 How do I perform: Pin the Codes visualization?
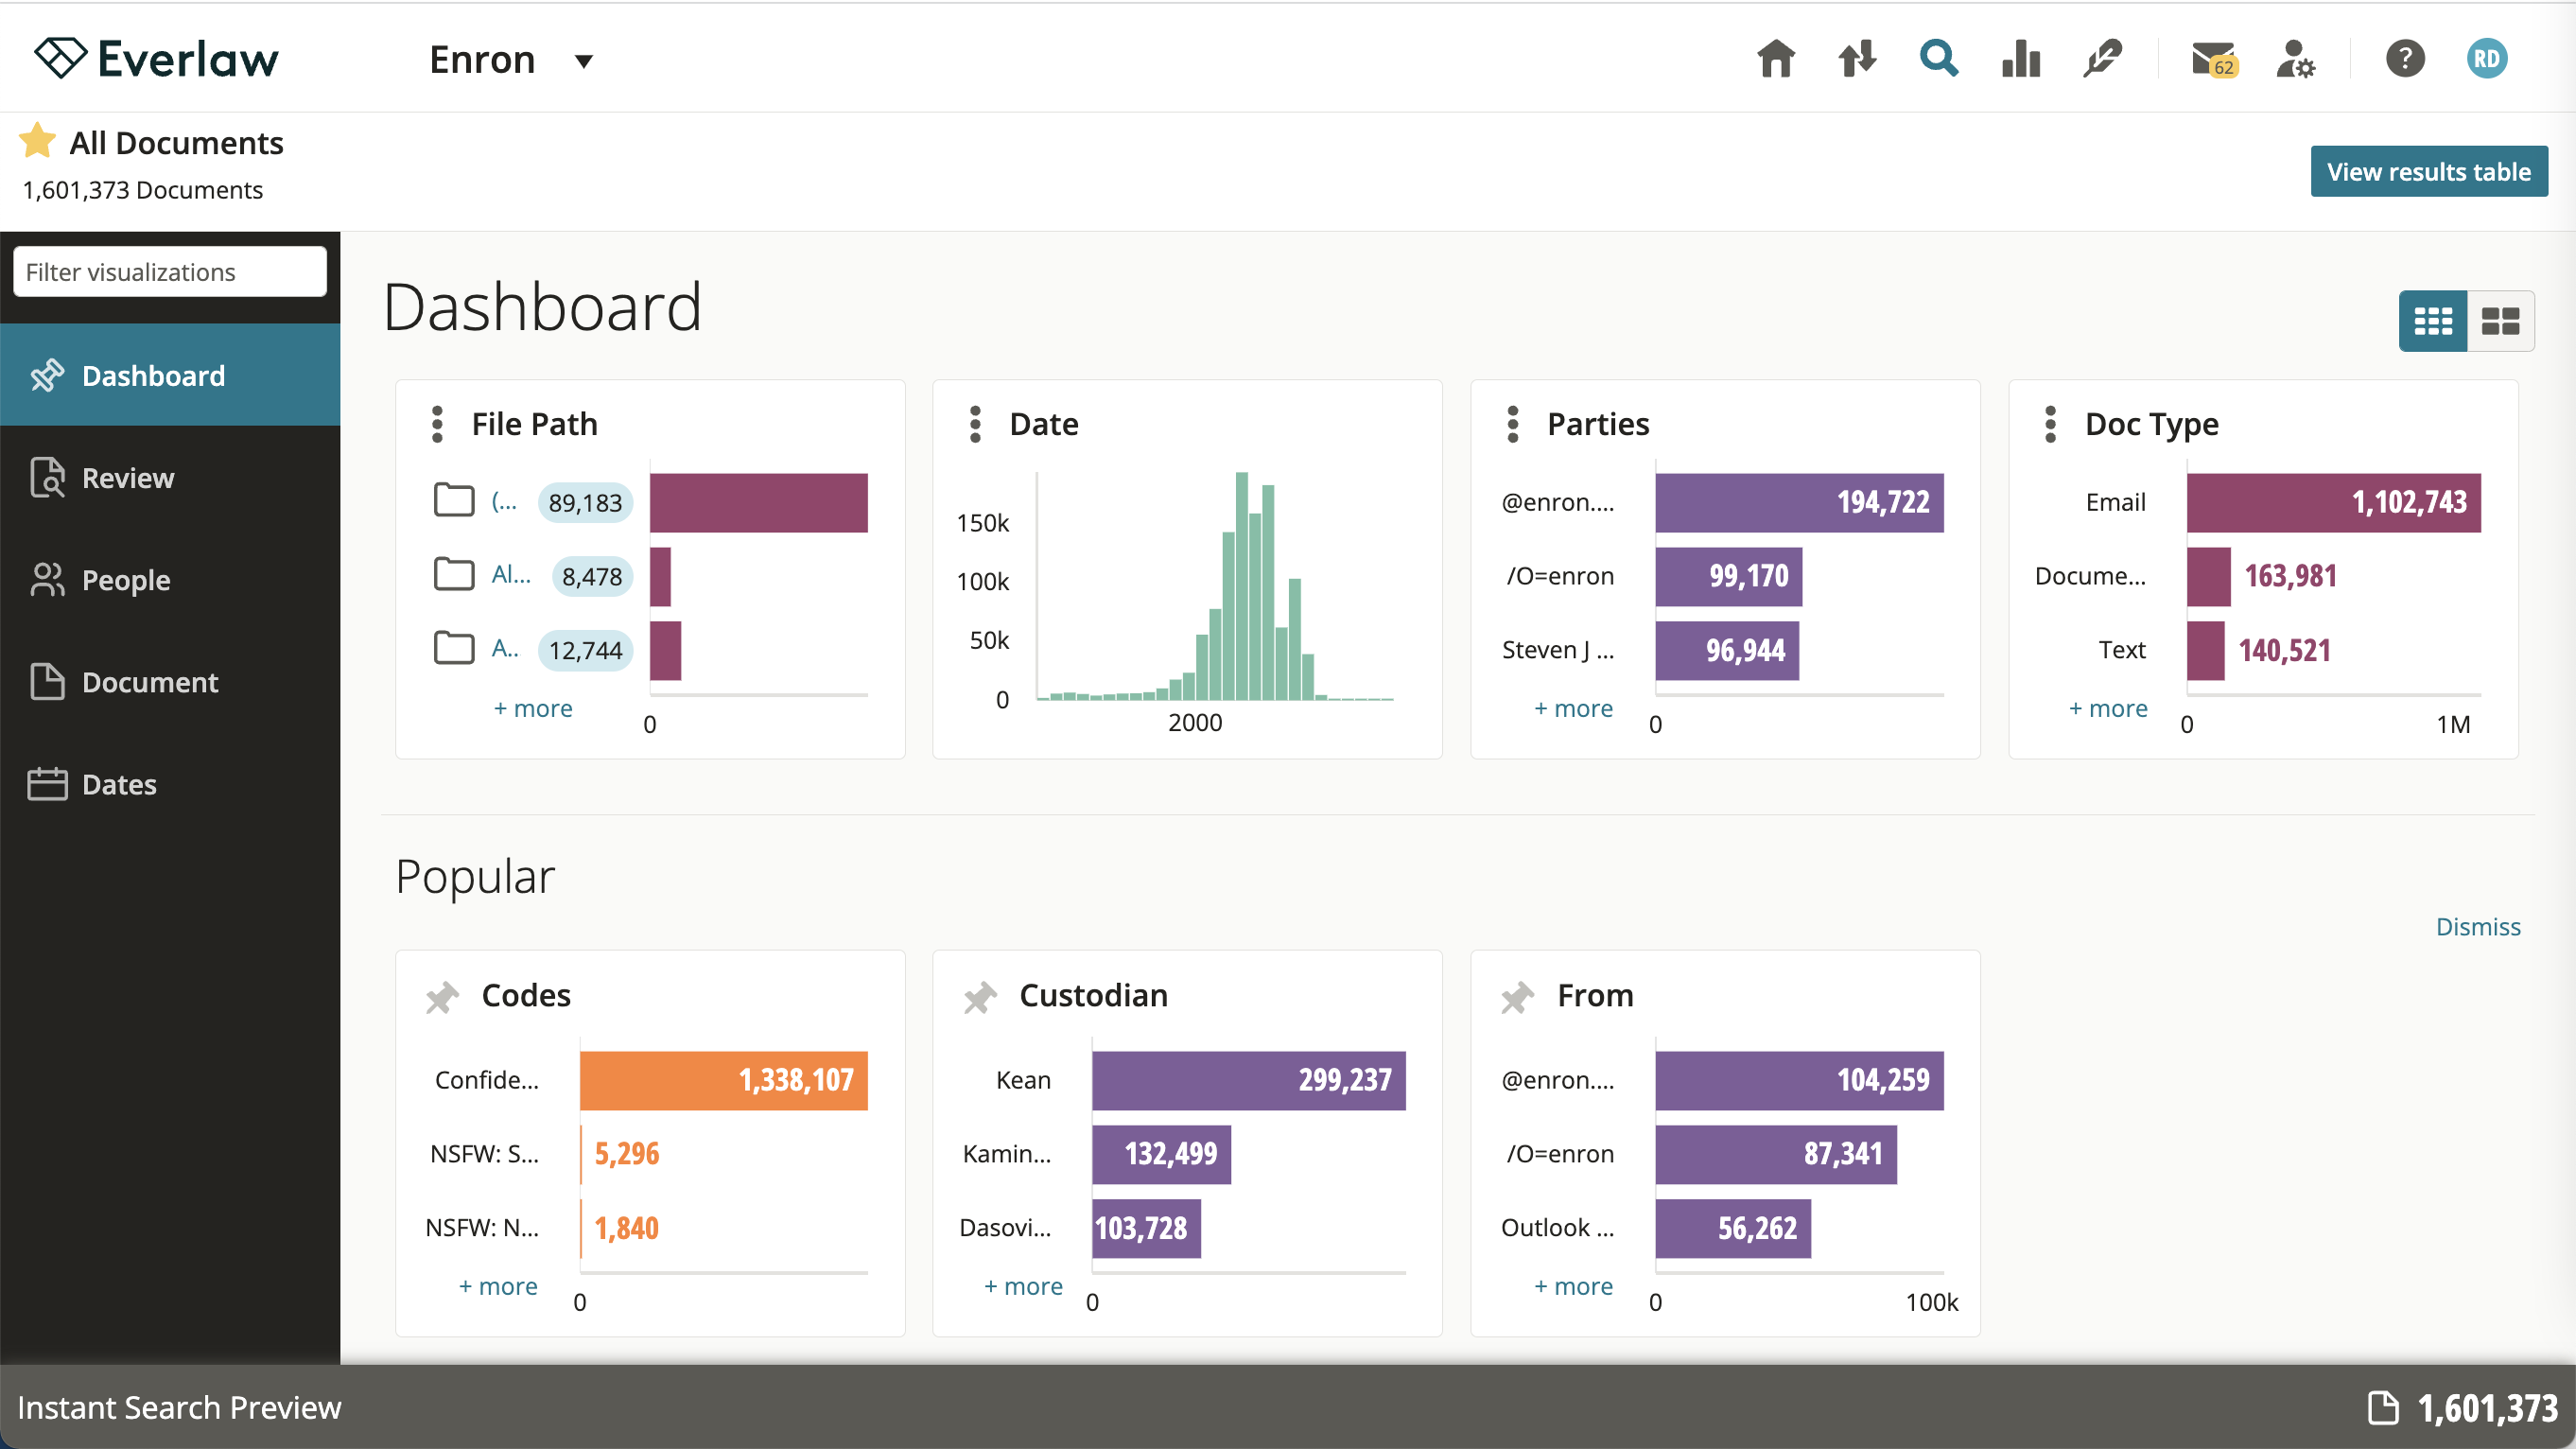(x=442, y=996)
